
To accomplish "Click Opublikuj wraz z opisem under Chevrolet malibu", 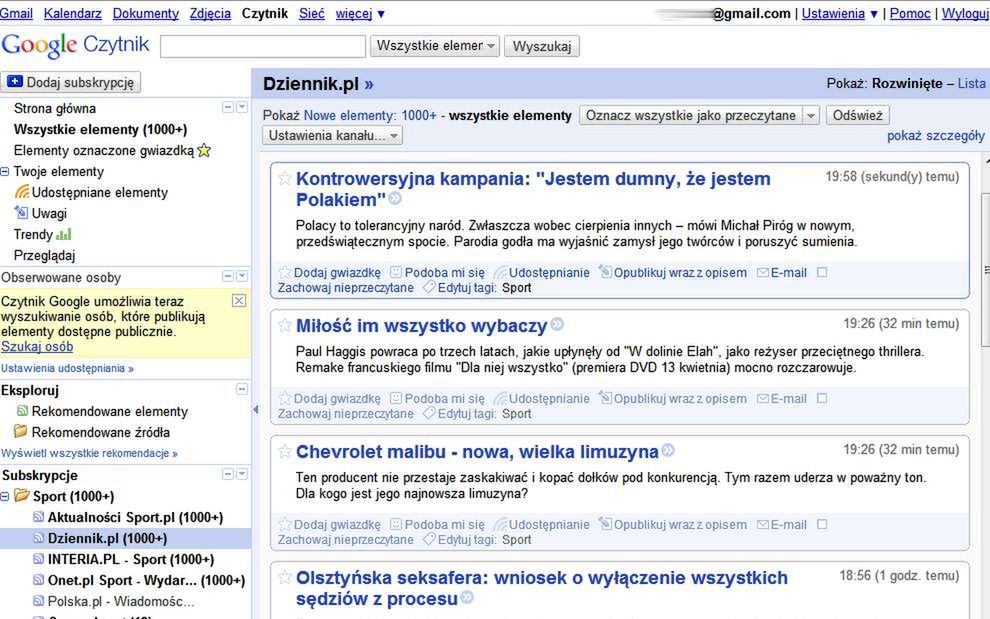I will point(673,524).
